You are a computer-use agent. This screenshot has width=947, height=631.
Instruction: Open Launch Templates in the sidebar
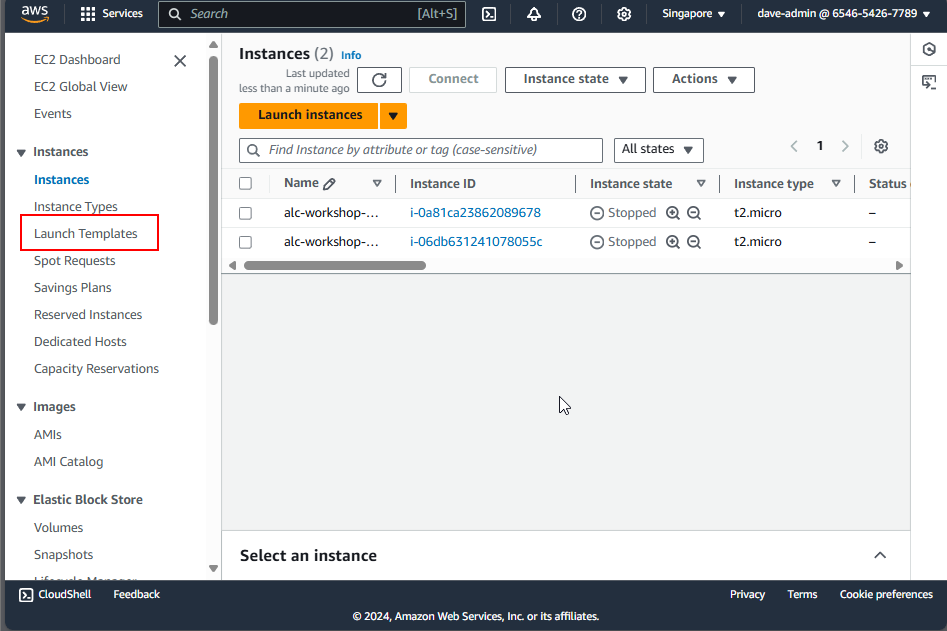[x=86, y=234]
